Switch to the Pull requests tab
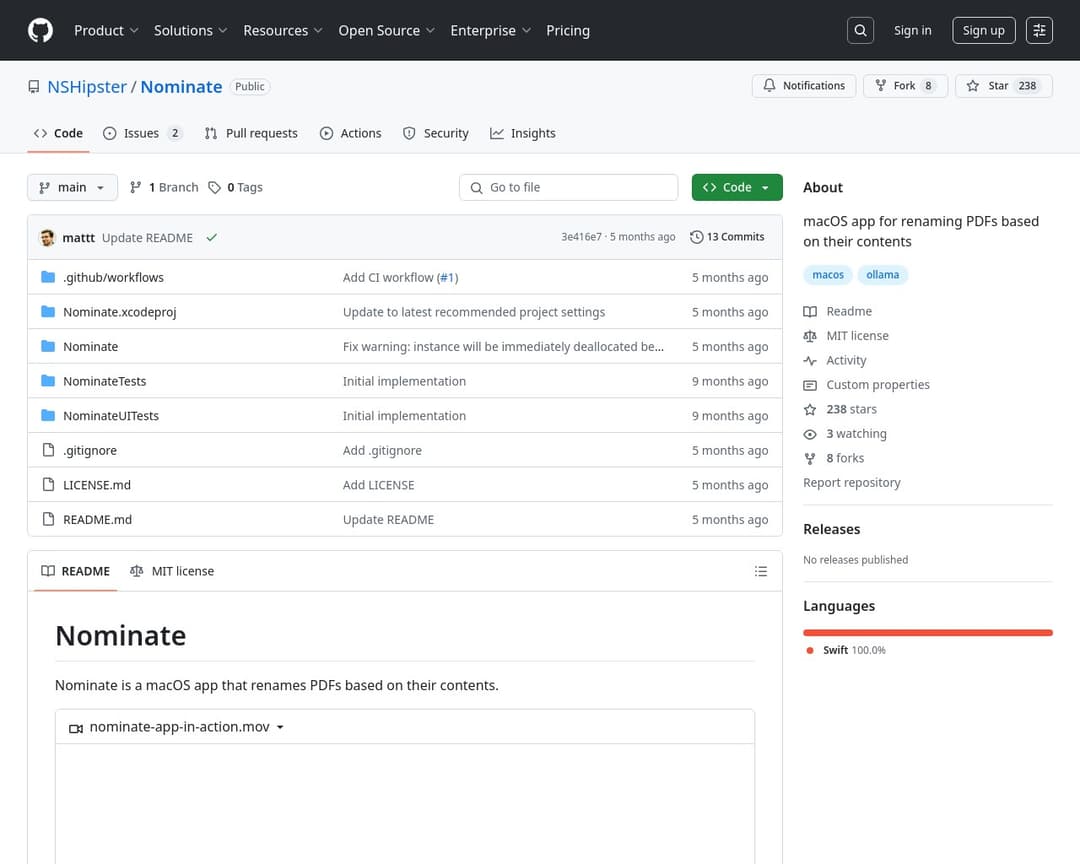Screen dimensions: 1080x864 (251, 133)
